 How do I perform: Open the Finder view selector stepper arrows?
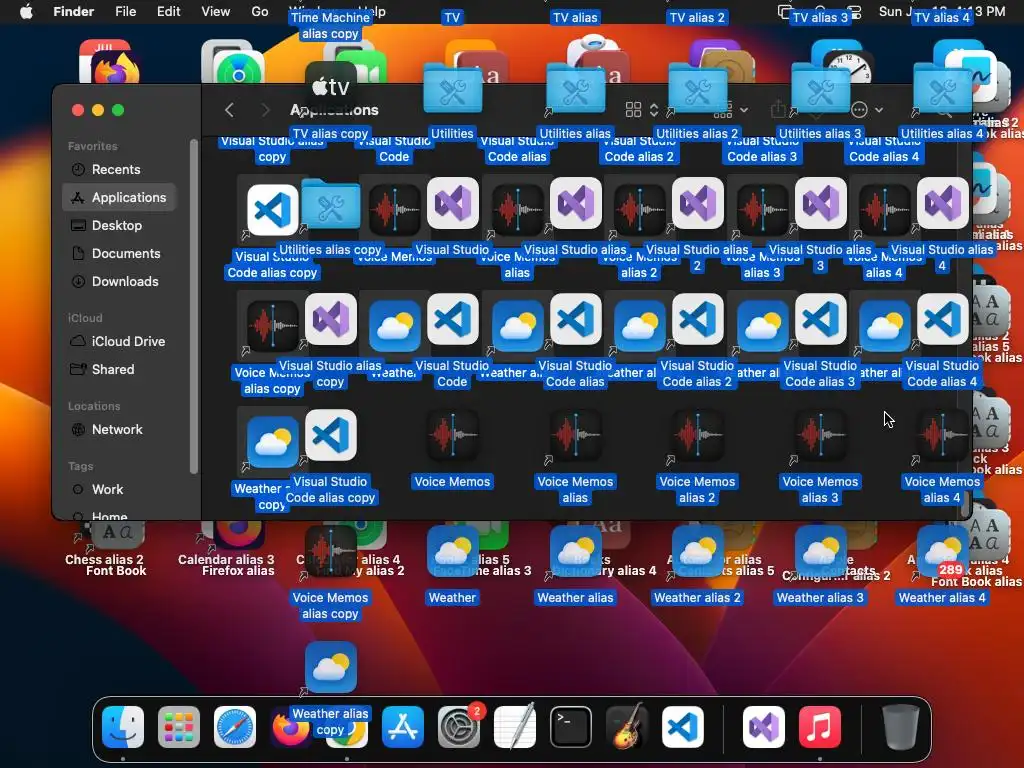tap(654, 110)
